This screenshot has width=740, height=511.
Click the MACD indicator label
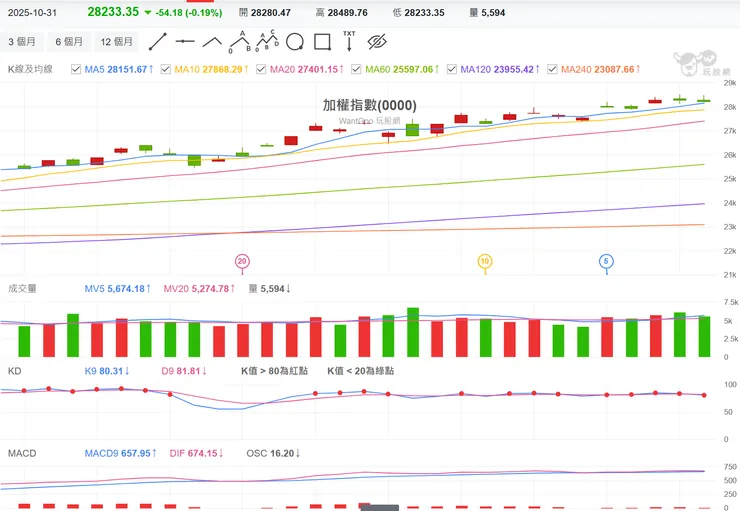coord(22,453)
